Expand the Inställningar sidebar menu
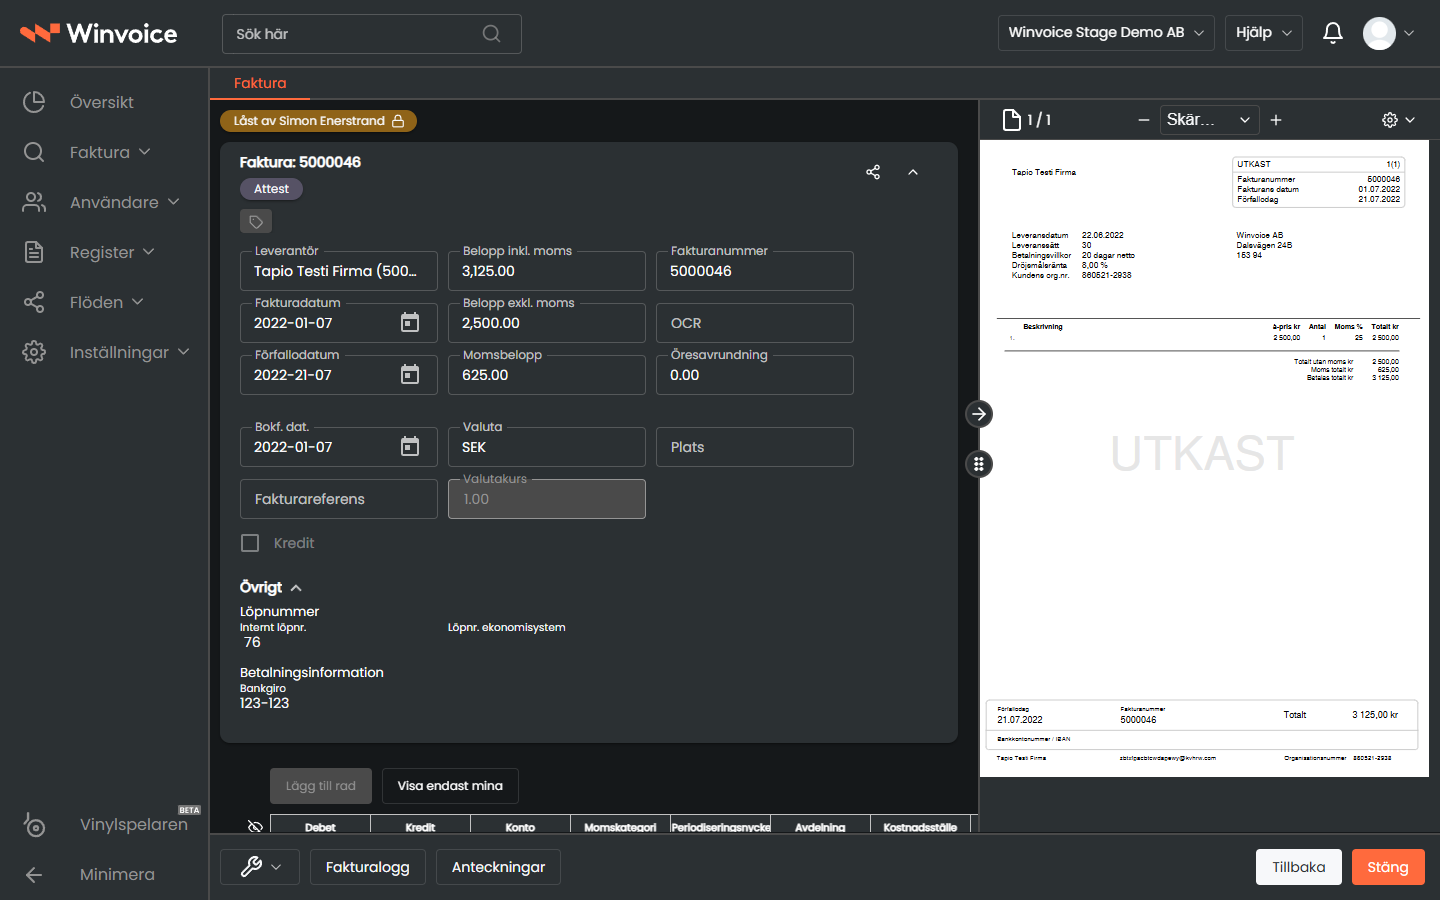This screenshot has width=1440, height=900. pos(106,352)
